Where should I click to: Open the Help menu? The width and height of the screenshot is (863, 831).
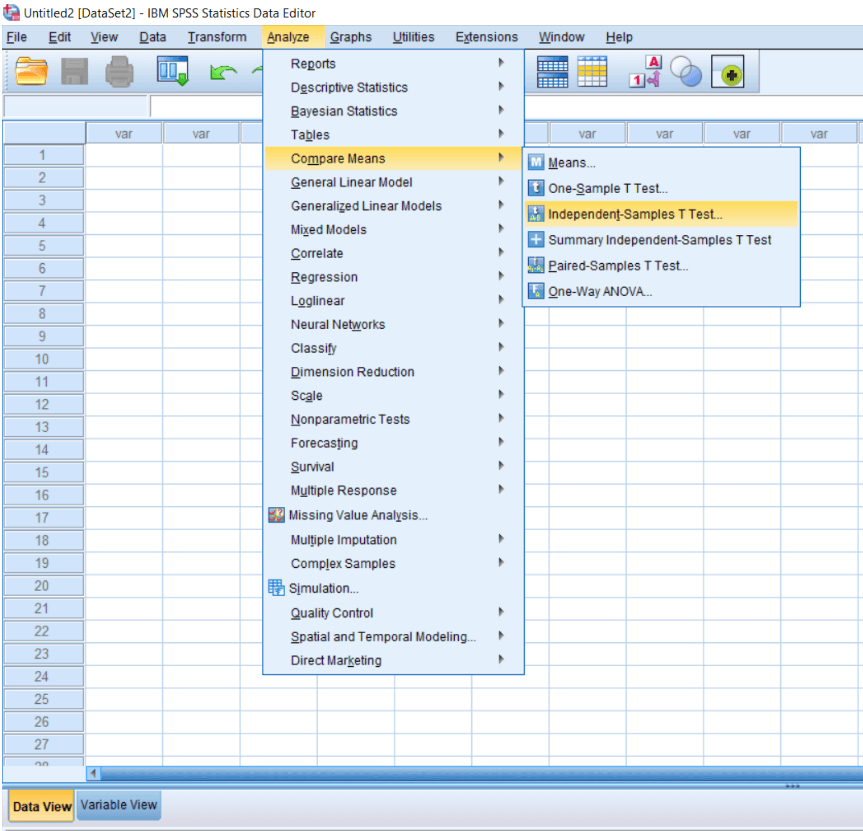[x=619, y=37]
